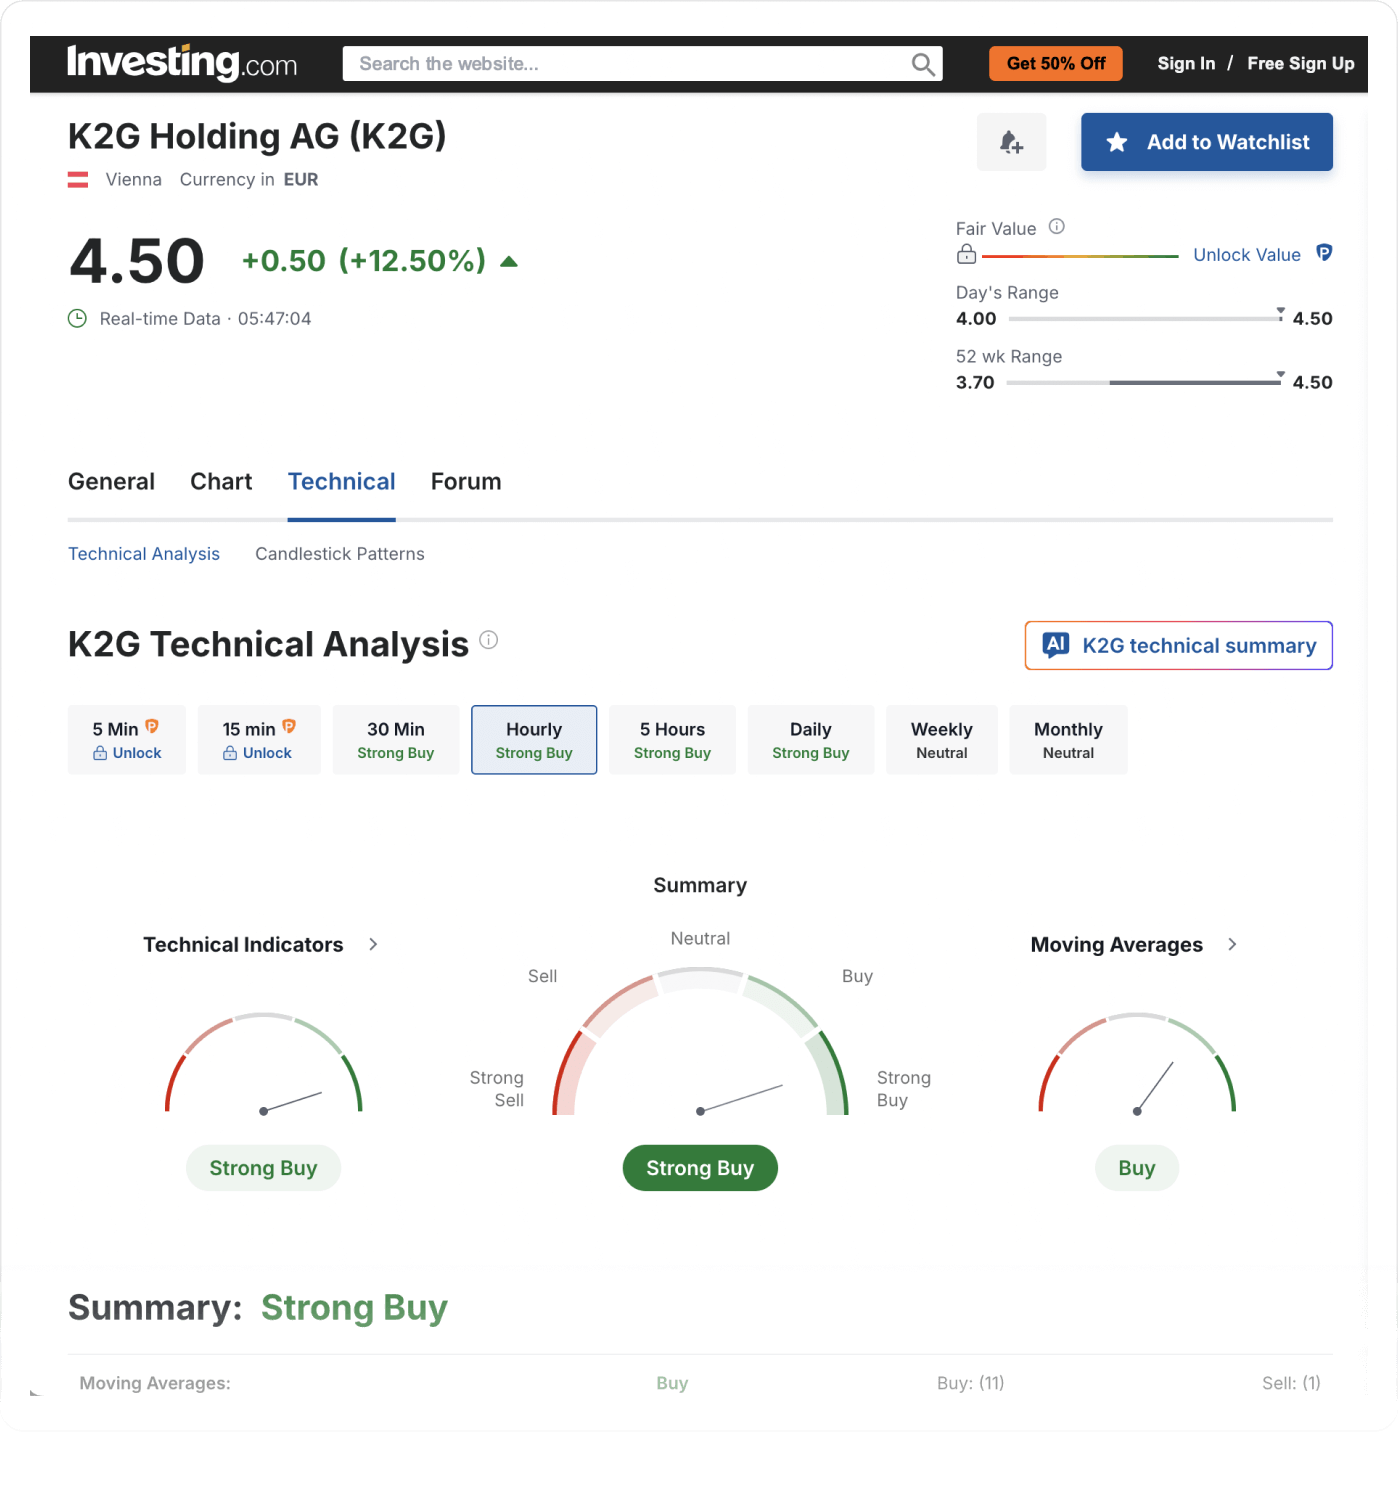The image size is (1398, 1487).
Task: Click the alert bell icon beside Add to Watchlist
Action: (1011, 142)
